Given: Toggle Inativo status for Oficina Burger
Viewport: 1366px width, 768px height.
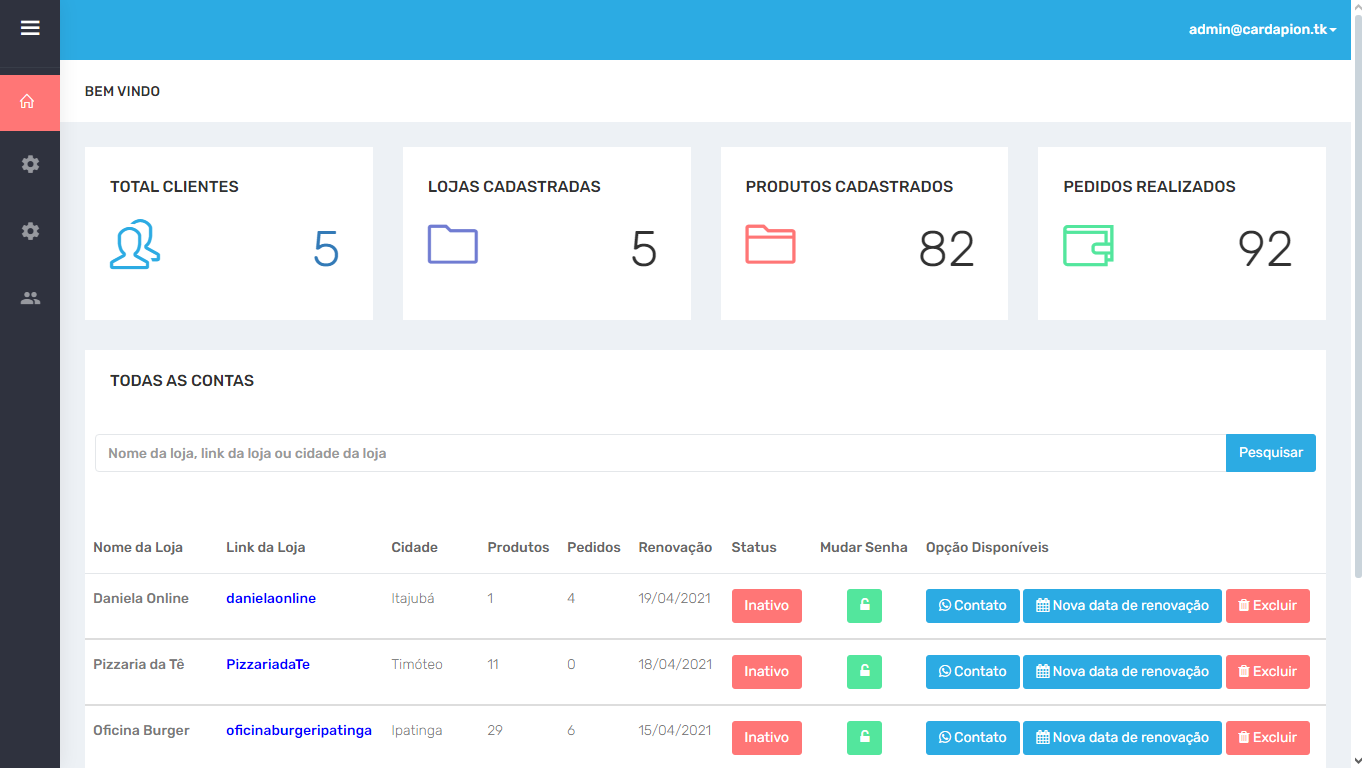Looking at the screenshot, I should [766, 738].
